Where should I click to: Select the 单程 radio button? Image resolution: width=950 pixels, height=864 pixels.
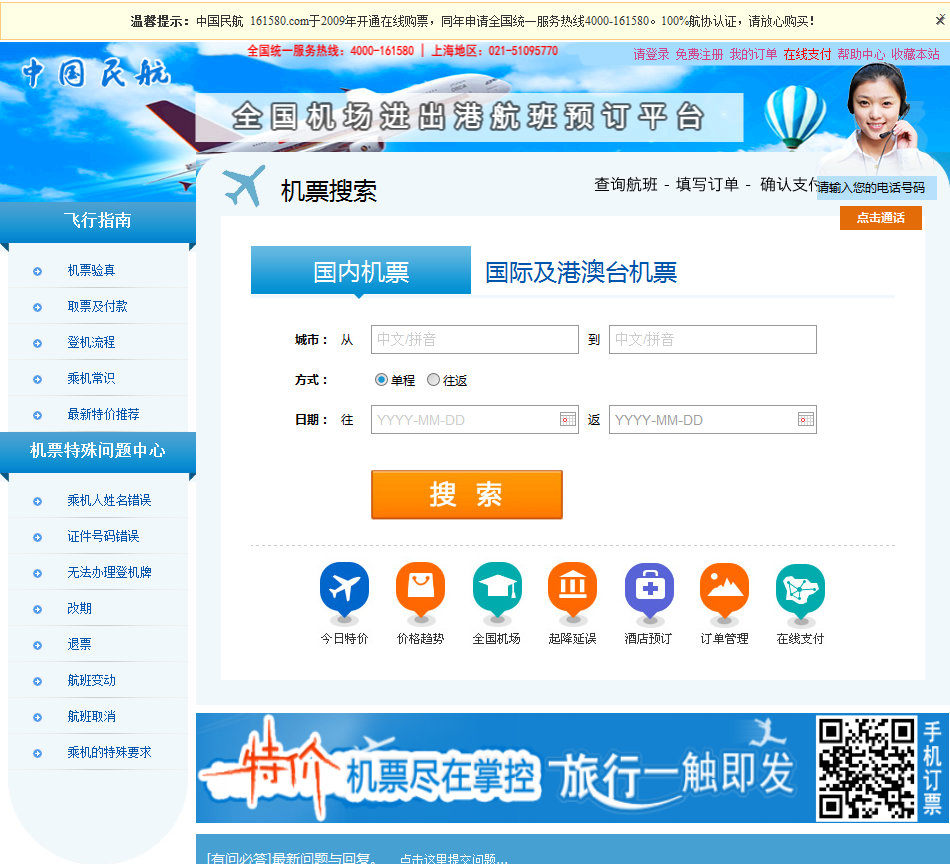(381, 380)
